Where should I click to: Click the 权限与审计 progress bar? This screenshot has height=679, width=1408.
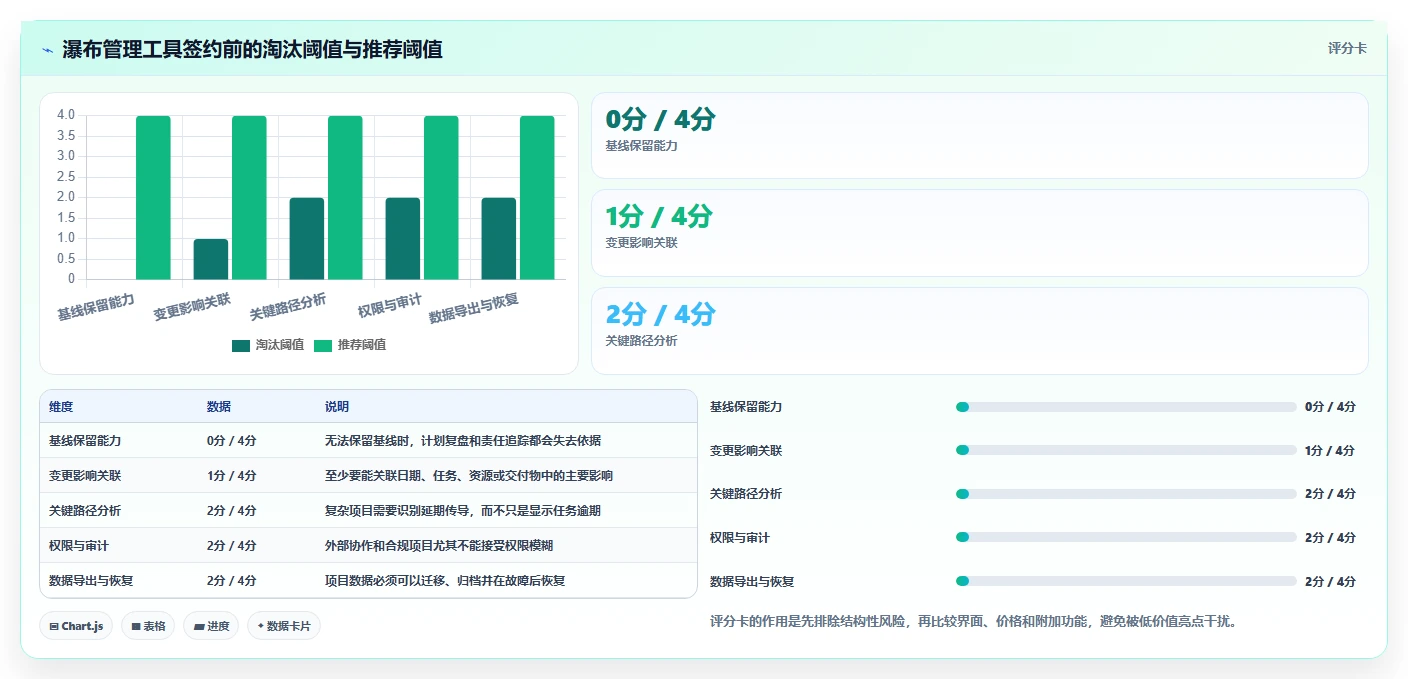coord(1126,538)
